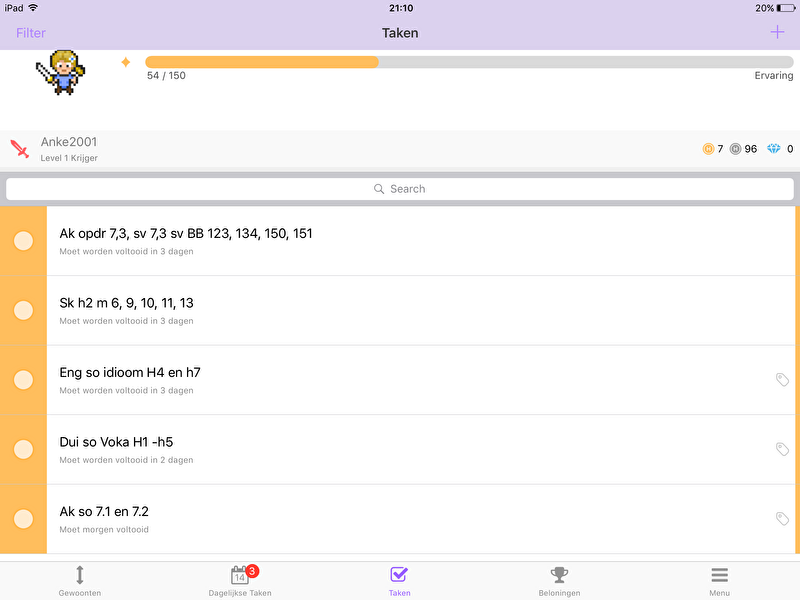The height and width of the screenshot is (600, 800).
Task: Complete the Eng so idioom H4 task
Action: pos(23,380)
